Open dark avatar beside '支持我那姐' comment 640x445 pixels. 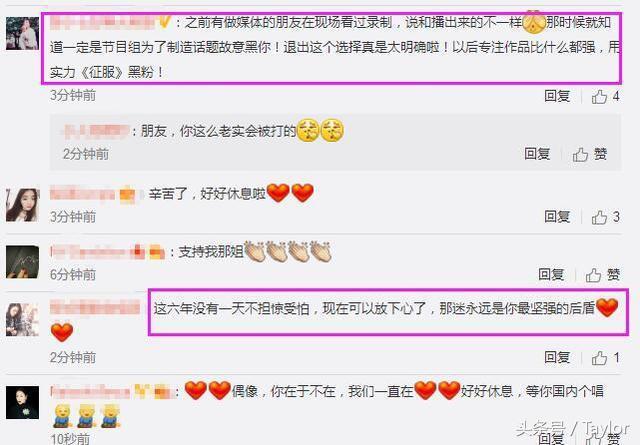22,262
